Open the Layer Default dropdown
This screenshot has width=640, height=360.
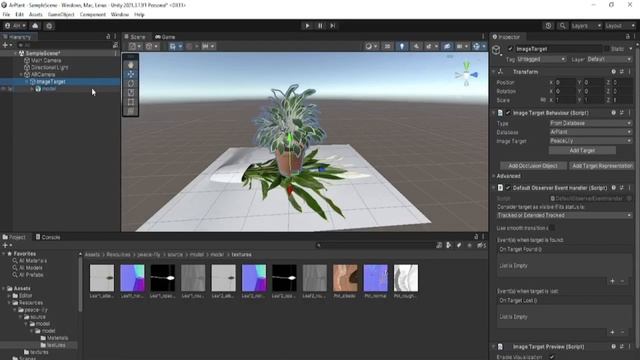609,60
